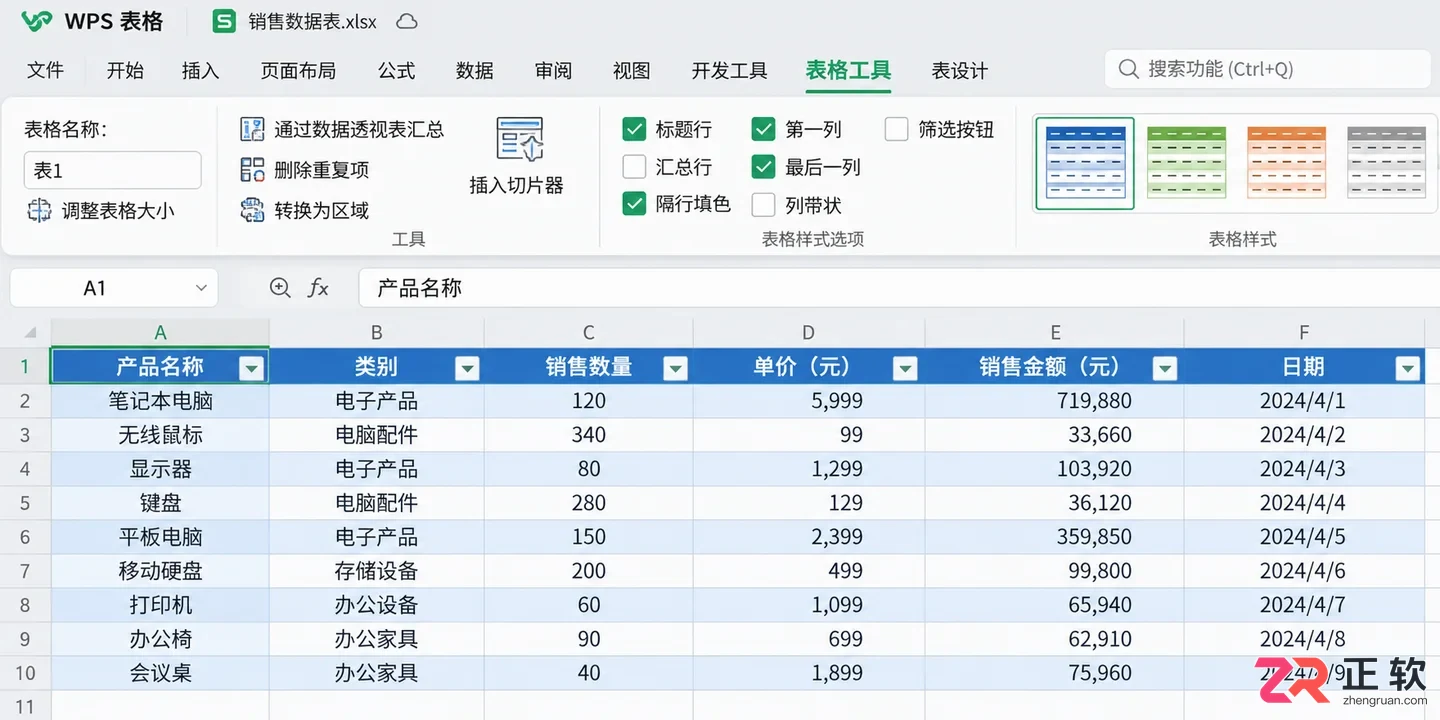Image resolution: width=1440 pixels, height=720 pixels.
Task: Click the 调整表格大小 resize icon
Action: point(39,210)
